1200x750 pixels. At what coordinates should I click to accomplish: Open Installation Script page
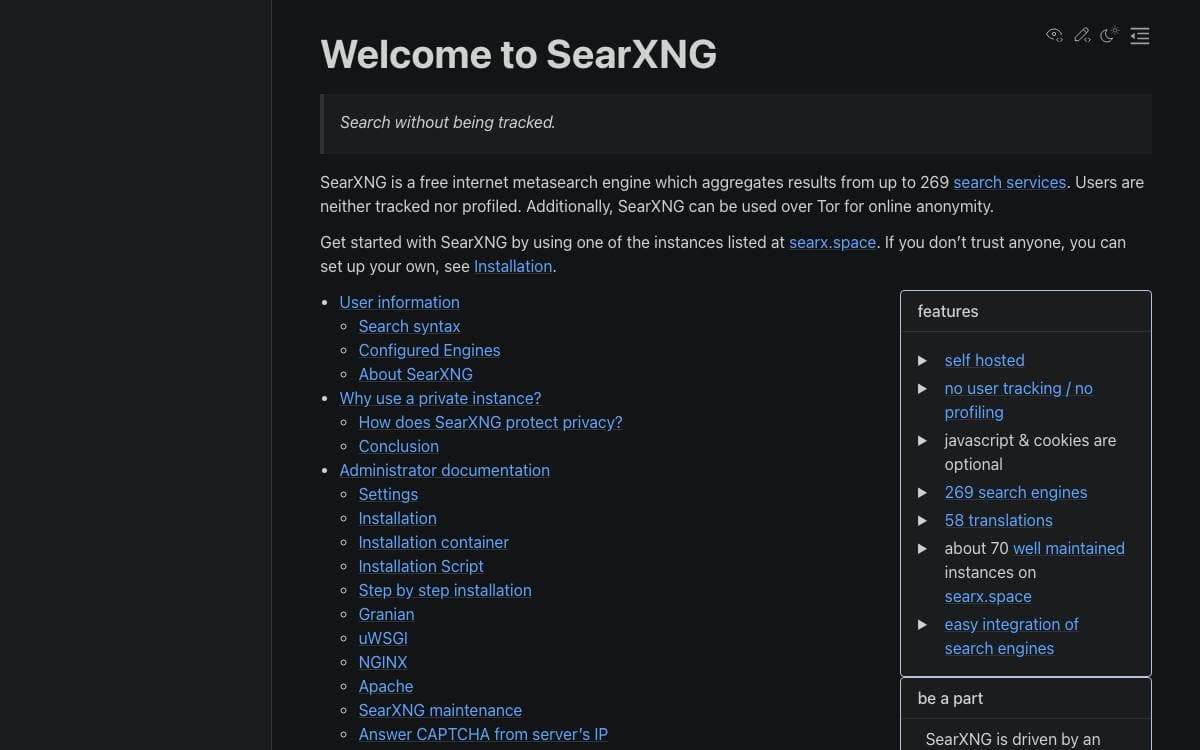point(421,566)
